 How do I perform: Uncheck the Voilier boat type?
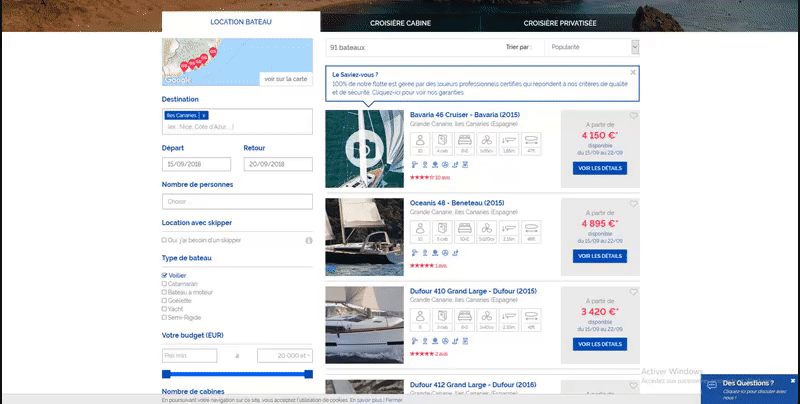coord(164,275)
